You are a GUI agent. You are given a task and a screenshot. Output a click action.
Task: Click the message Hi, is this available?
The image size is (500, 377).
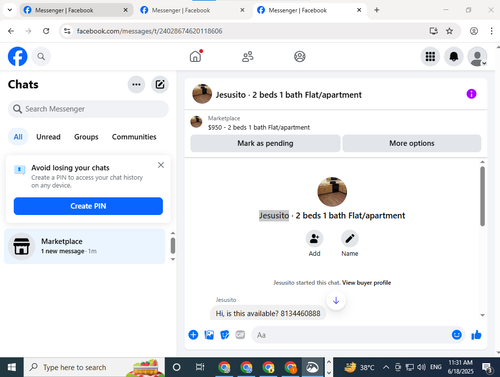268,313
